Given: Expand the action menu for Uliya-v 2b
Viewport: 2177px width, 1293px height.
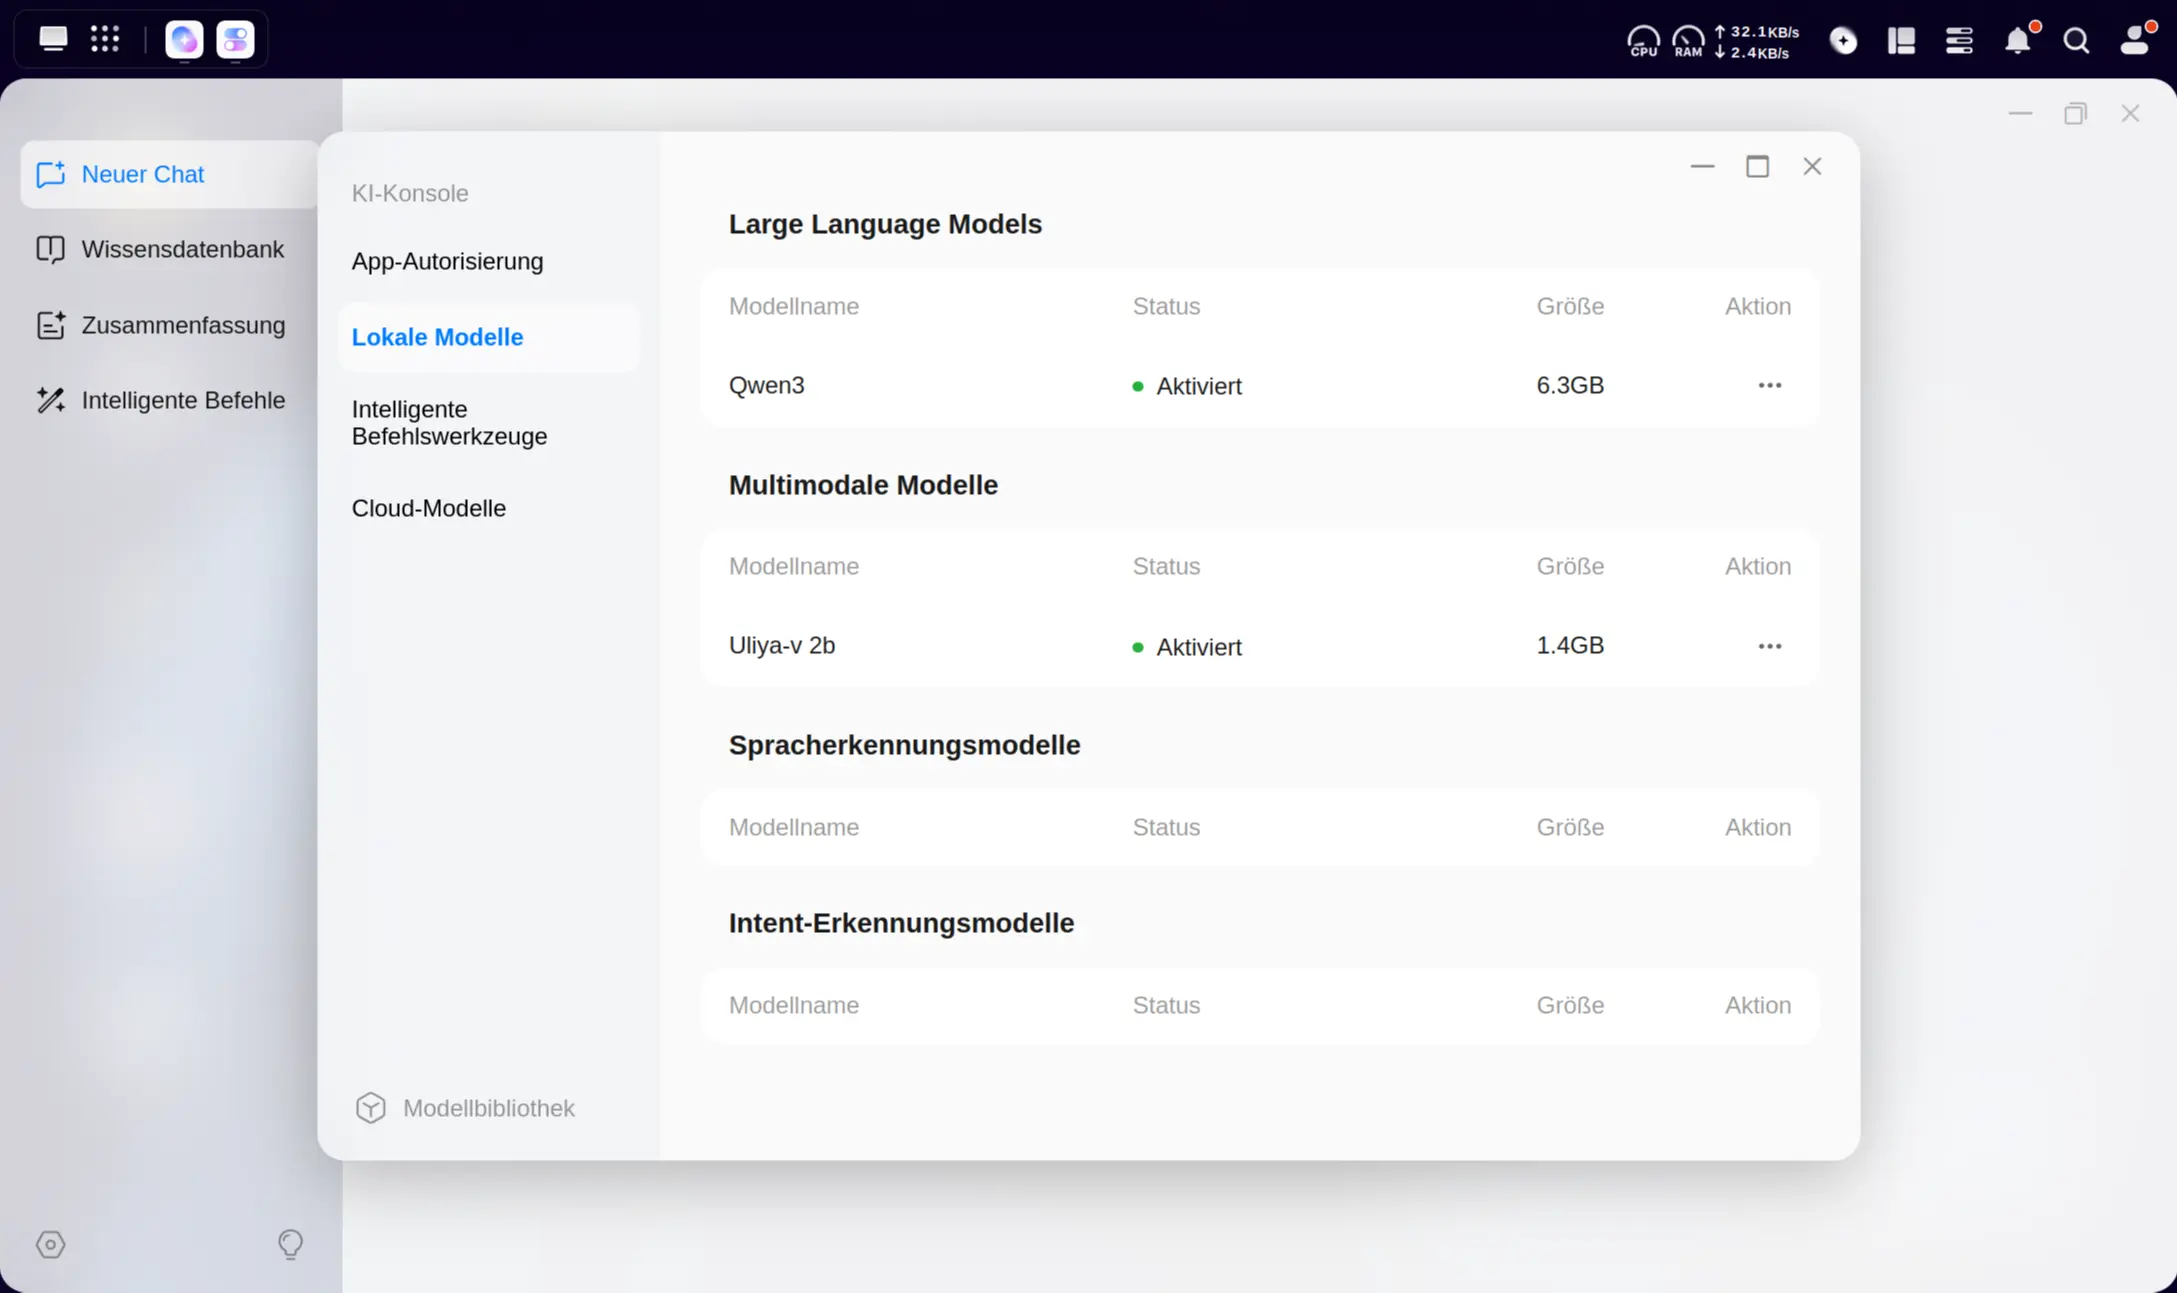Looking at the screenshot, I should pyautogui.click(x=1769, y=646).
